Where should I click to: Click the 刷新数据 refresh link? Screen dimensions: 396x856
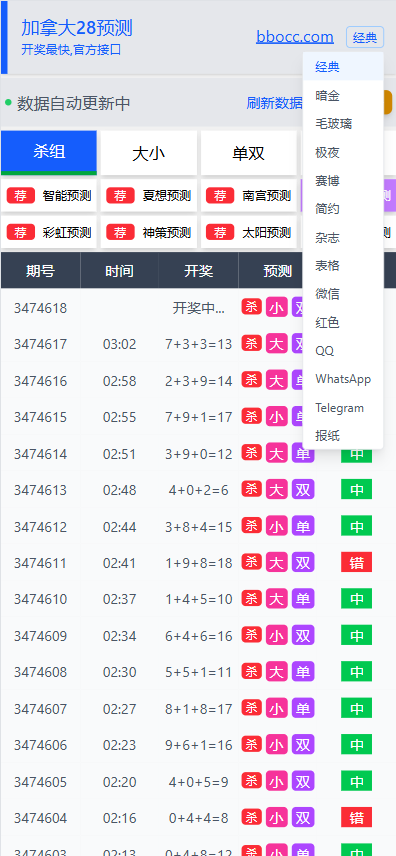(x=275, y=103)
